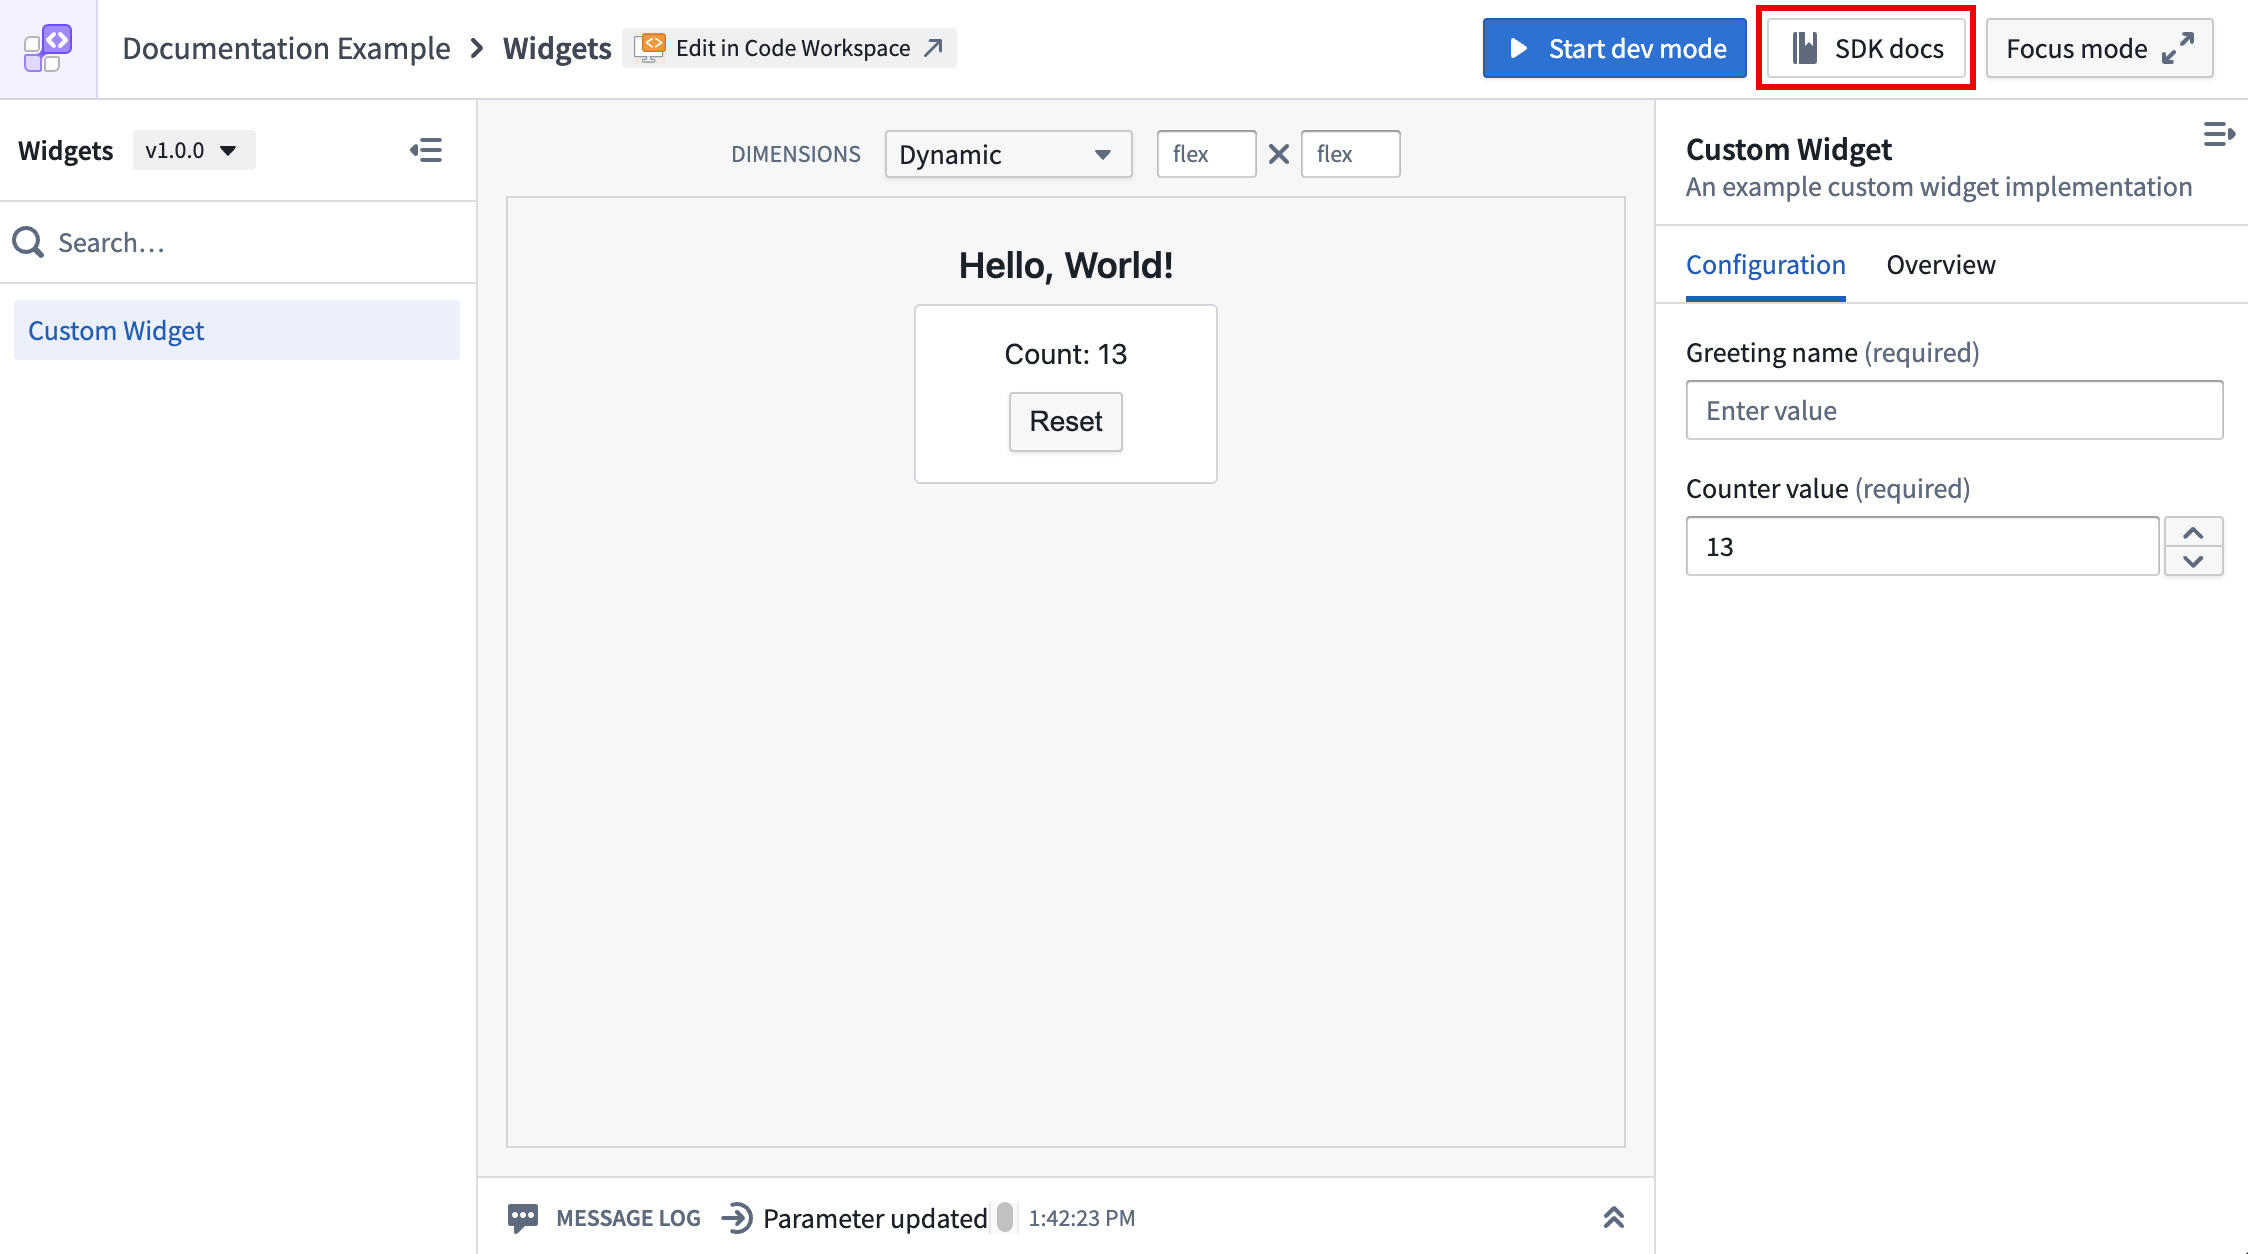Screen dimensions: 2248x1254
Task: Open the message log chat icon
Action: click(x=522, y=1217)
